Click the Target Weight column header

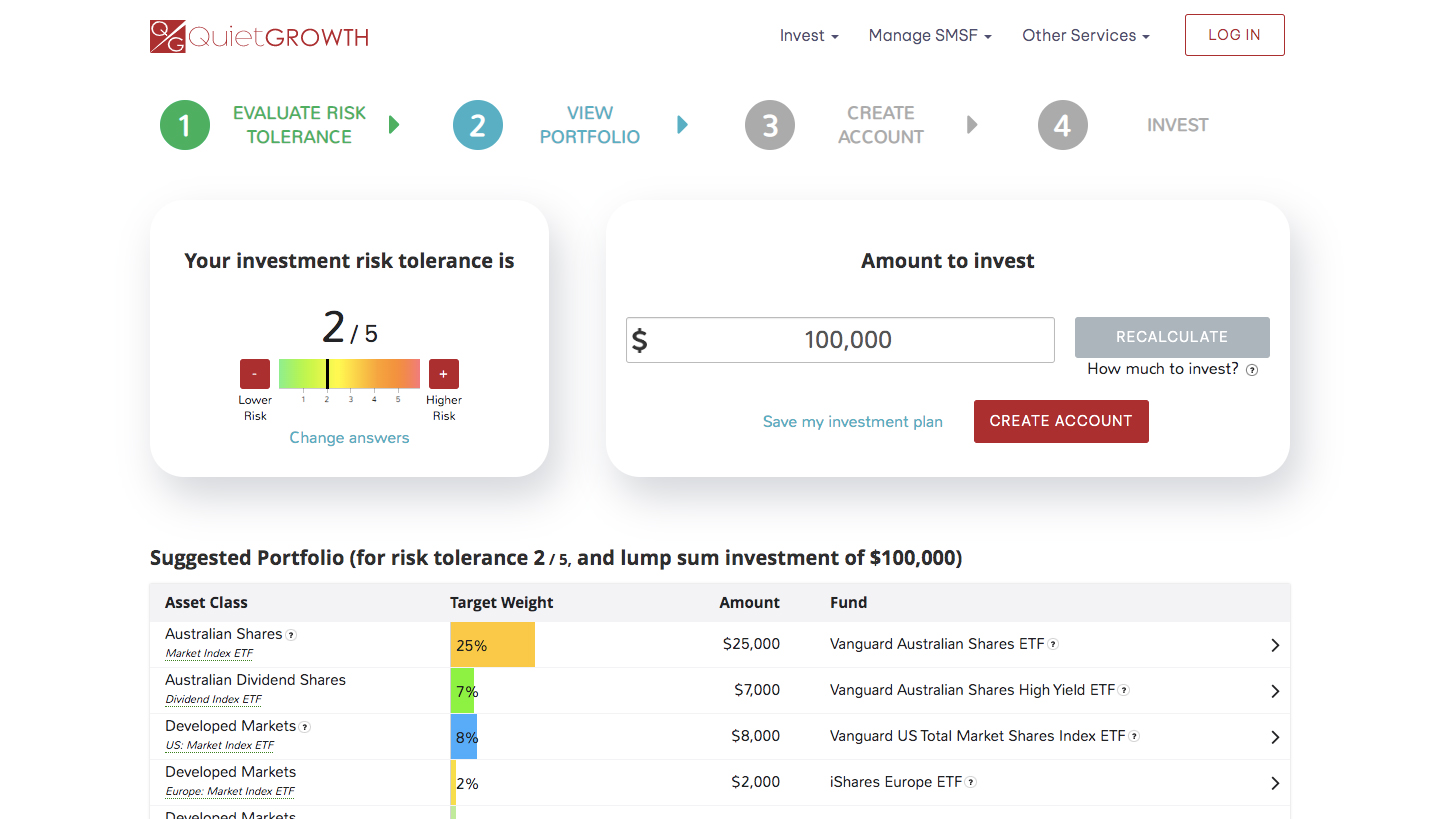tap(501, 603)
